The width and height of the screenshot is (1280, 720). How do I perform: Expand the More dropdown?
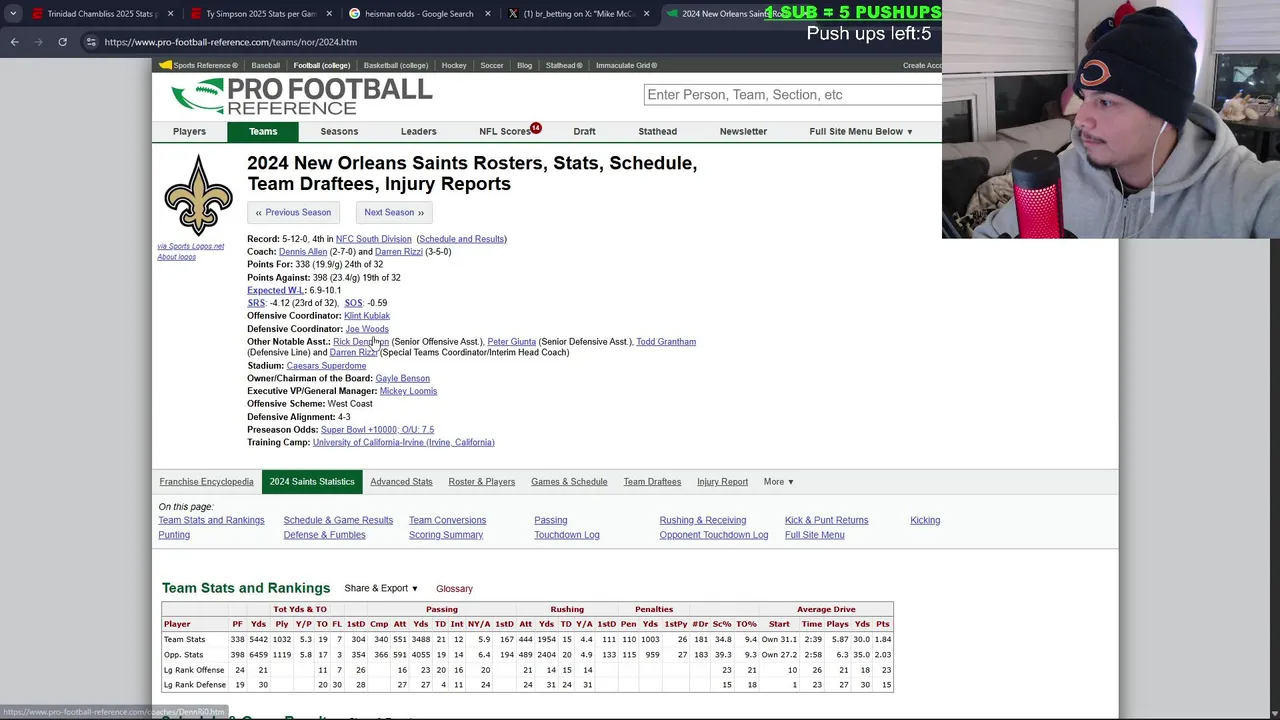778,482
